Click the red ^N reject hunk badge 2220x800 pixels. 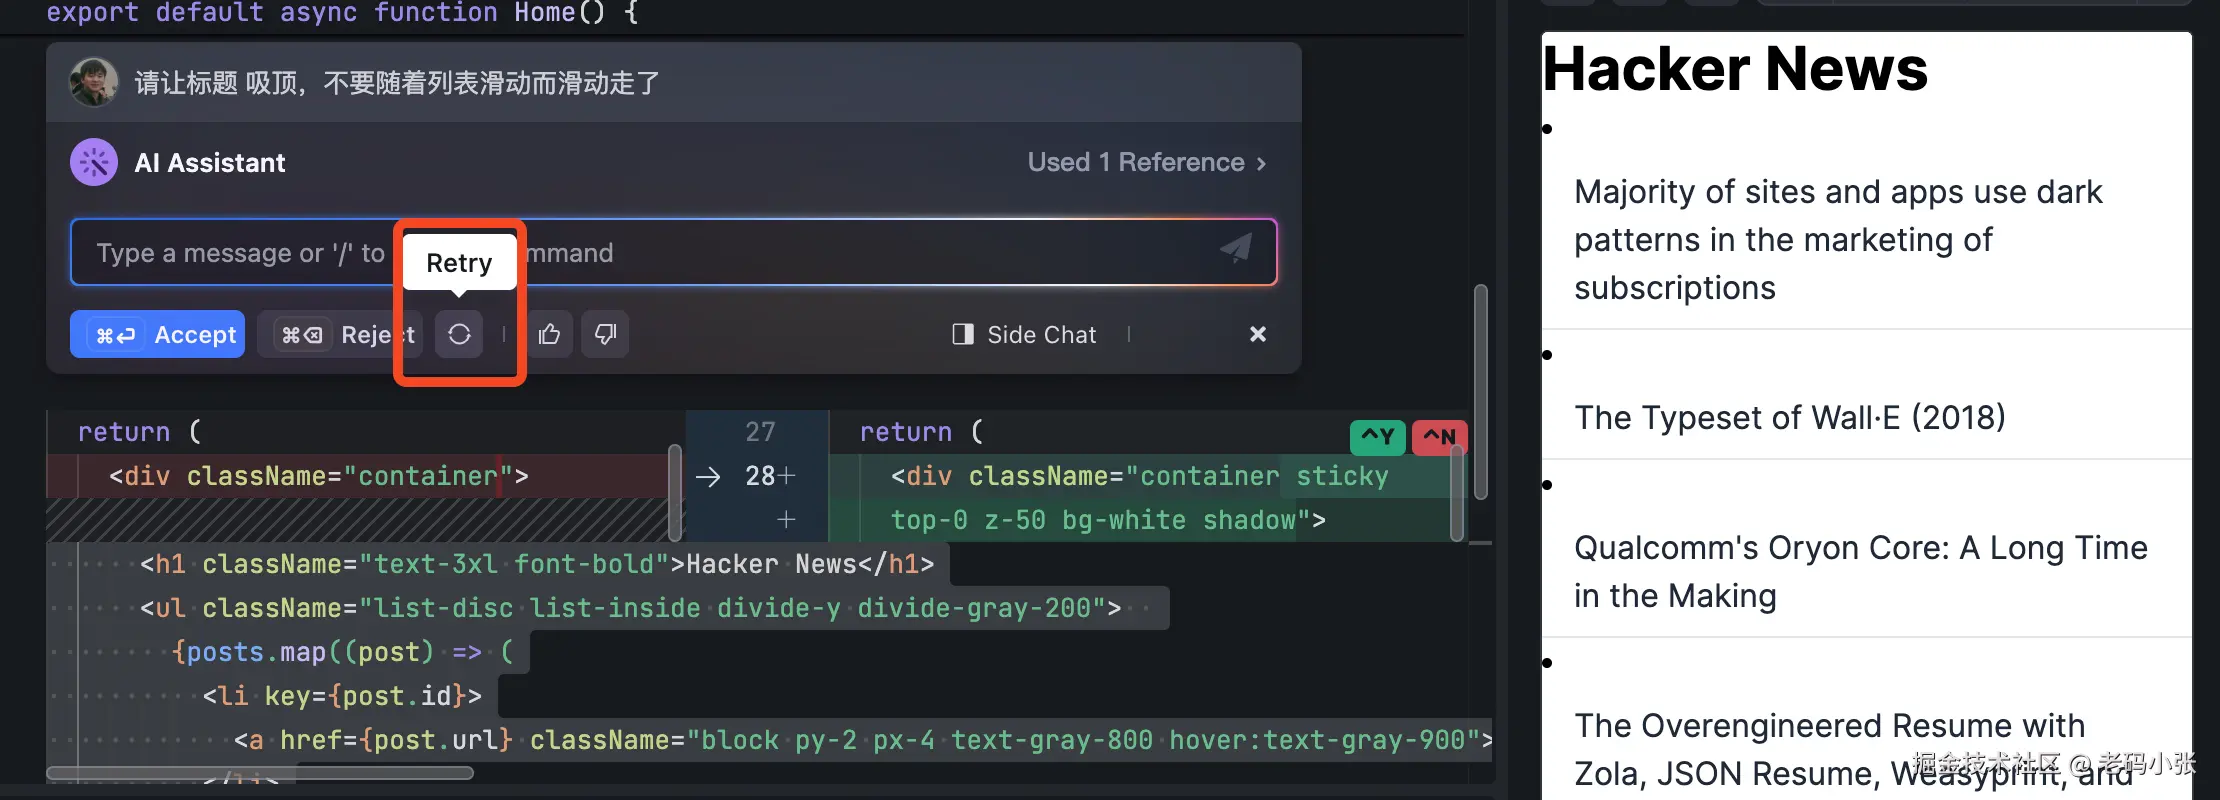(1439, 436)
